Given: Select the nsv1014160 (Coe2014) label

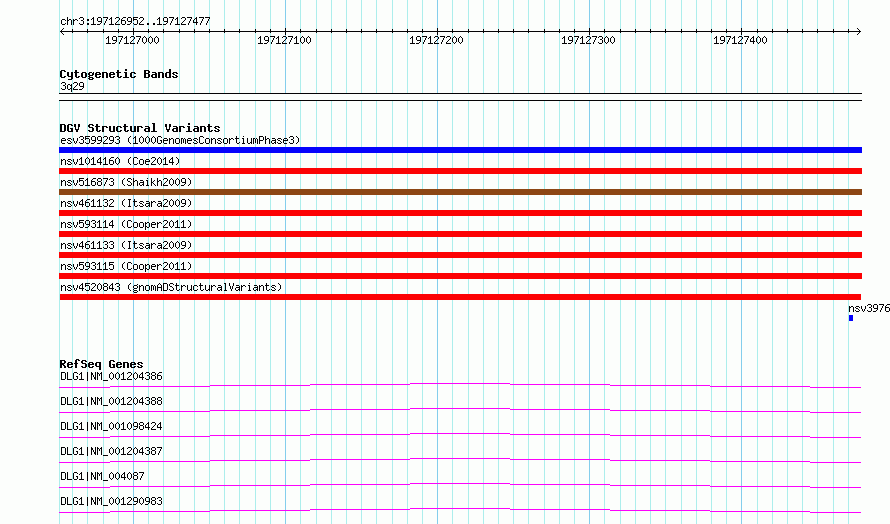Looking at the screenshot, I should click(120, 161).
